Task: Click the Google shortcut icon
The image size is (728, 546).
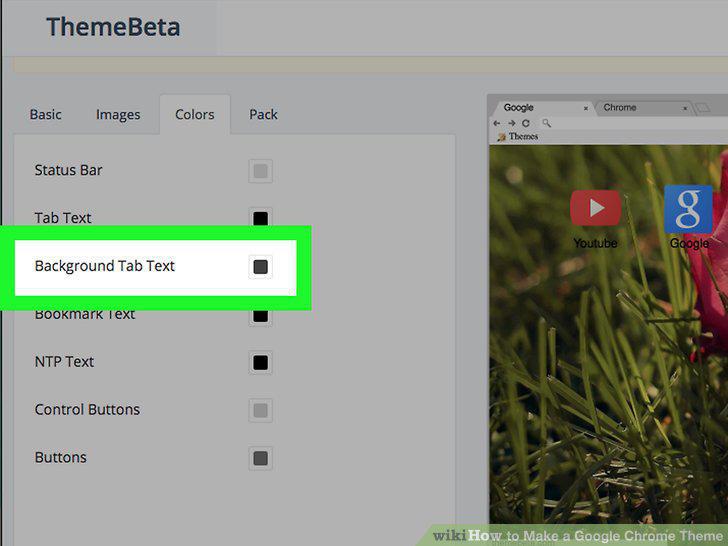Action: coord(689,209)
